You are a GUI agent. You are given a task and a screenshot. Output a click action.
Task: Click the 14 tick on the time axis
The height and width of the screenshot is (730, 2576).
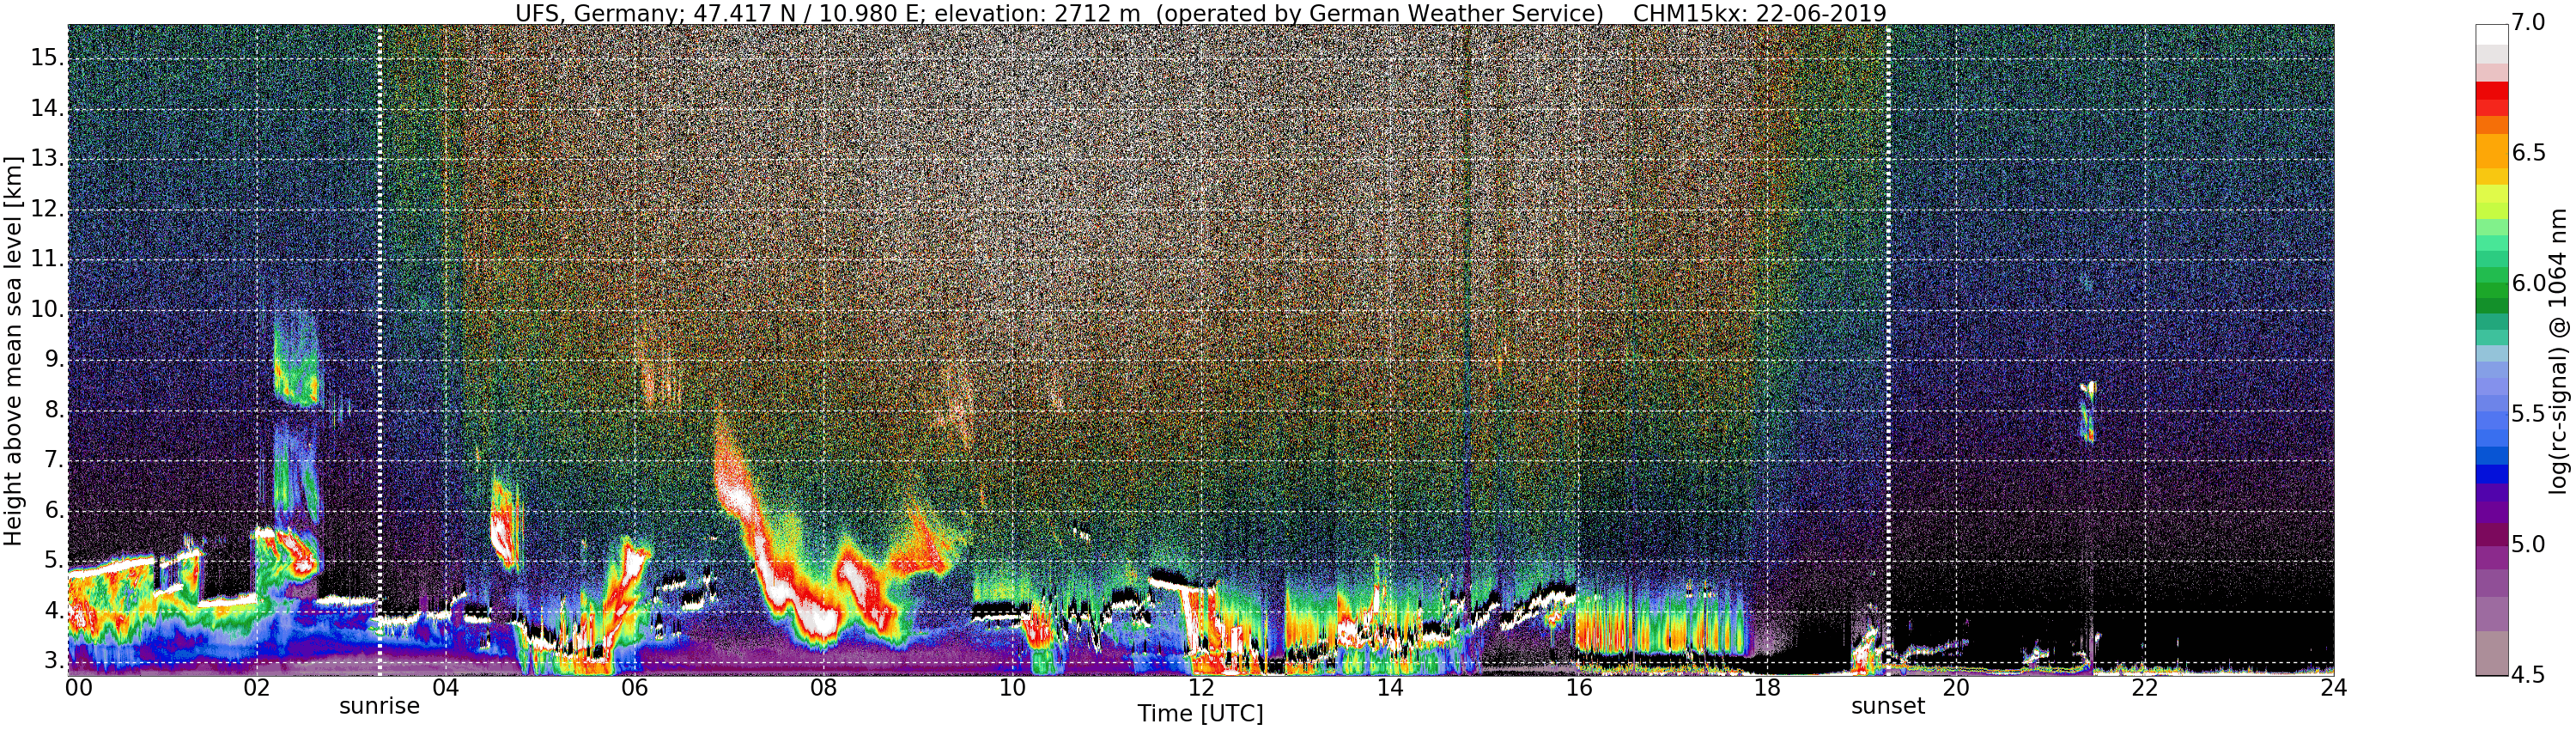pos(1390,687)
